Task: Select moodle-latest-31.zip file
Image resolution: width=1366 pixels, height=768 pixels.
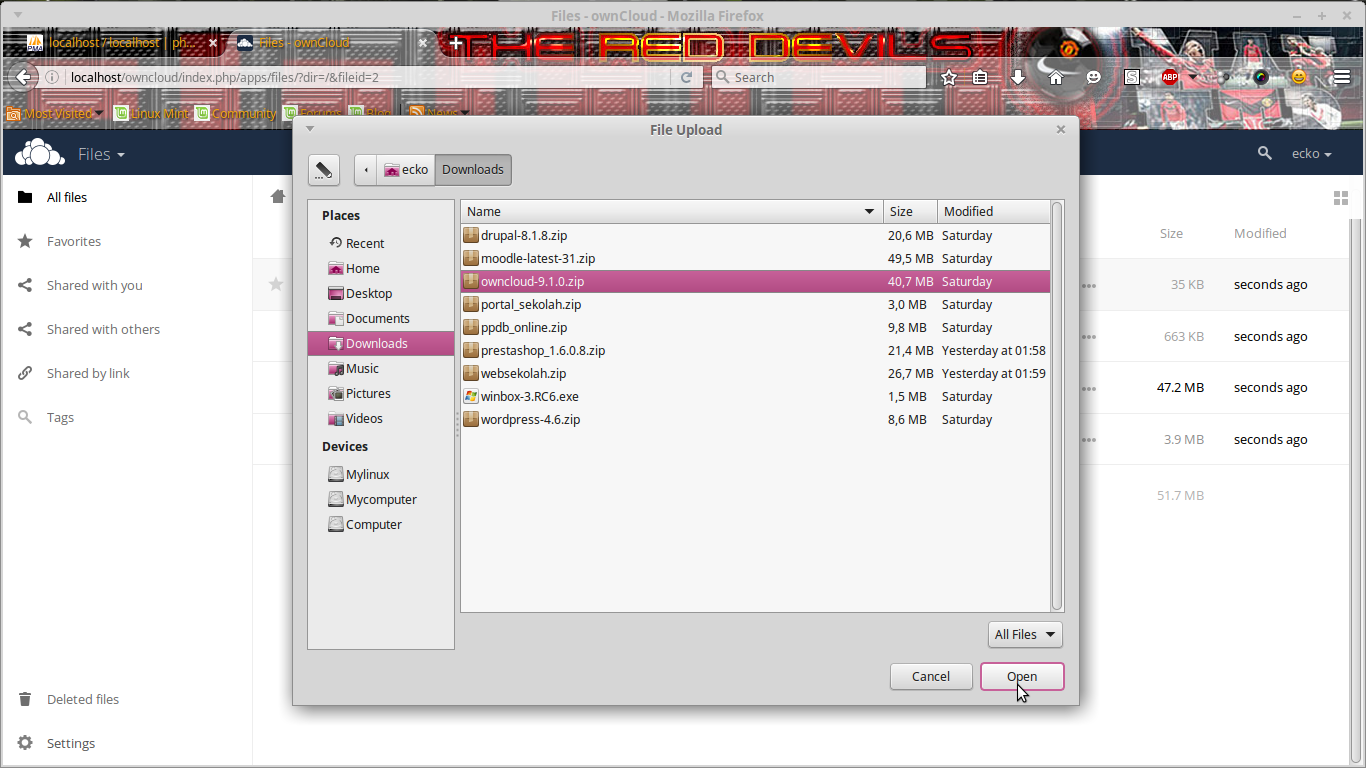Action: click(756, 258)
